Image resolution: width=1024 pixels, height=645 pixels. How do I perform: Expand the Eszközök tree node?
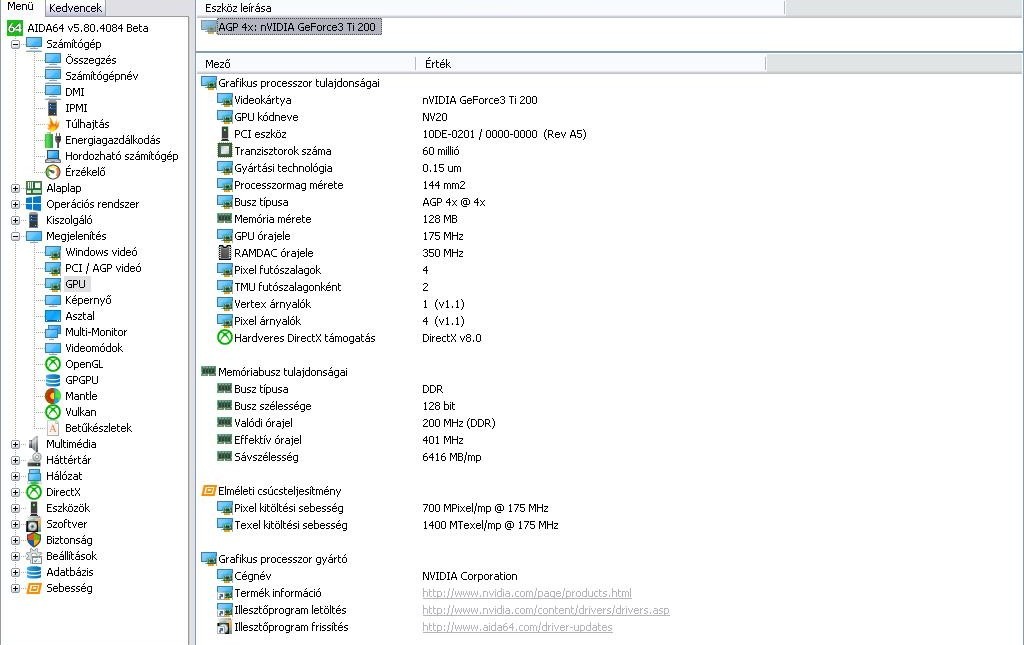point(15,508)
